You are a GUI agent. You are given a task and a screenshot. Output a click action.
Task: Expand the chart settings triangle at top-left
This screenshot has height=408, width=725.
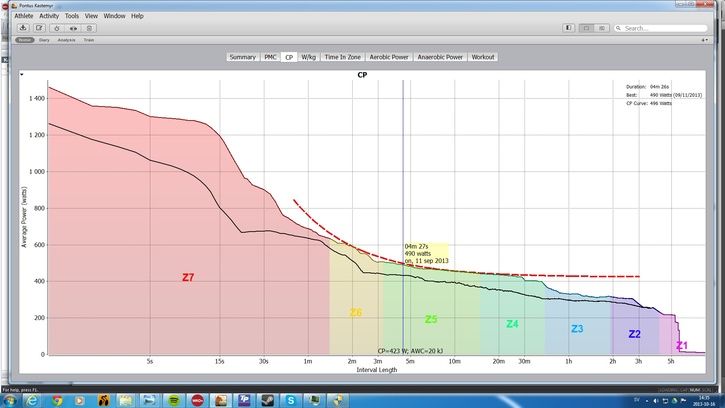tap(23, 74)
